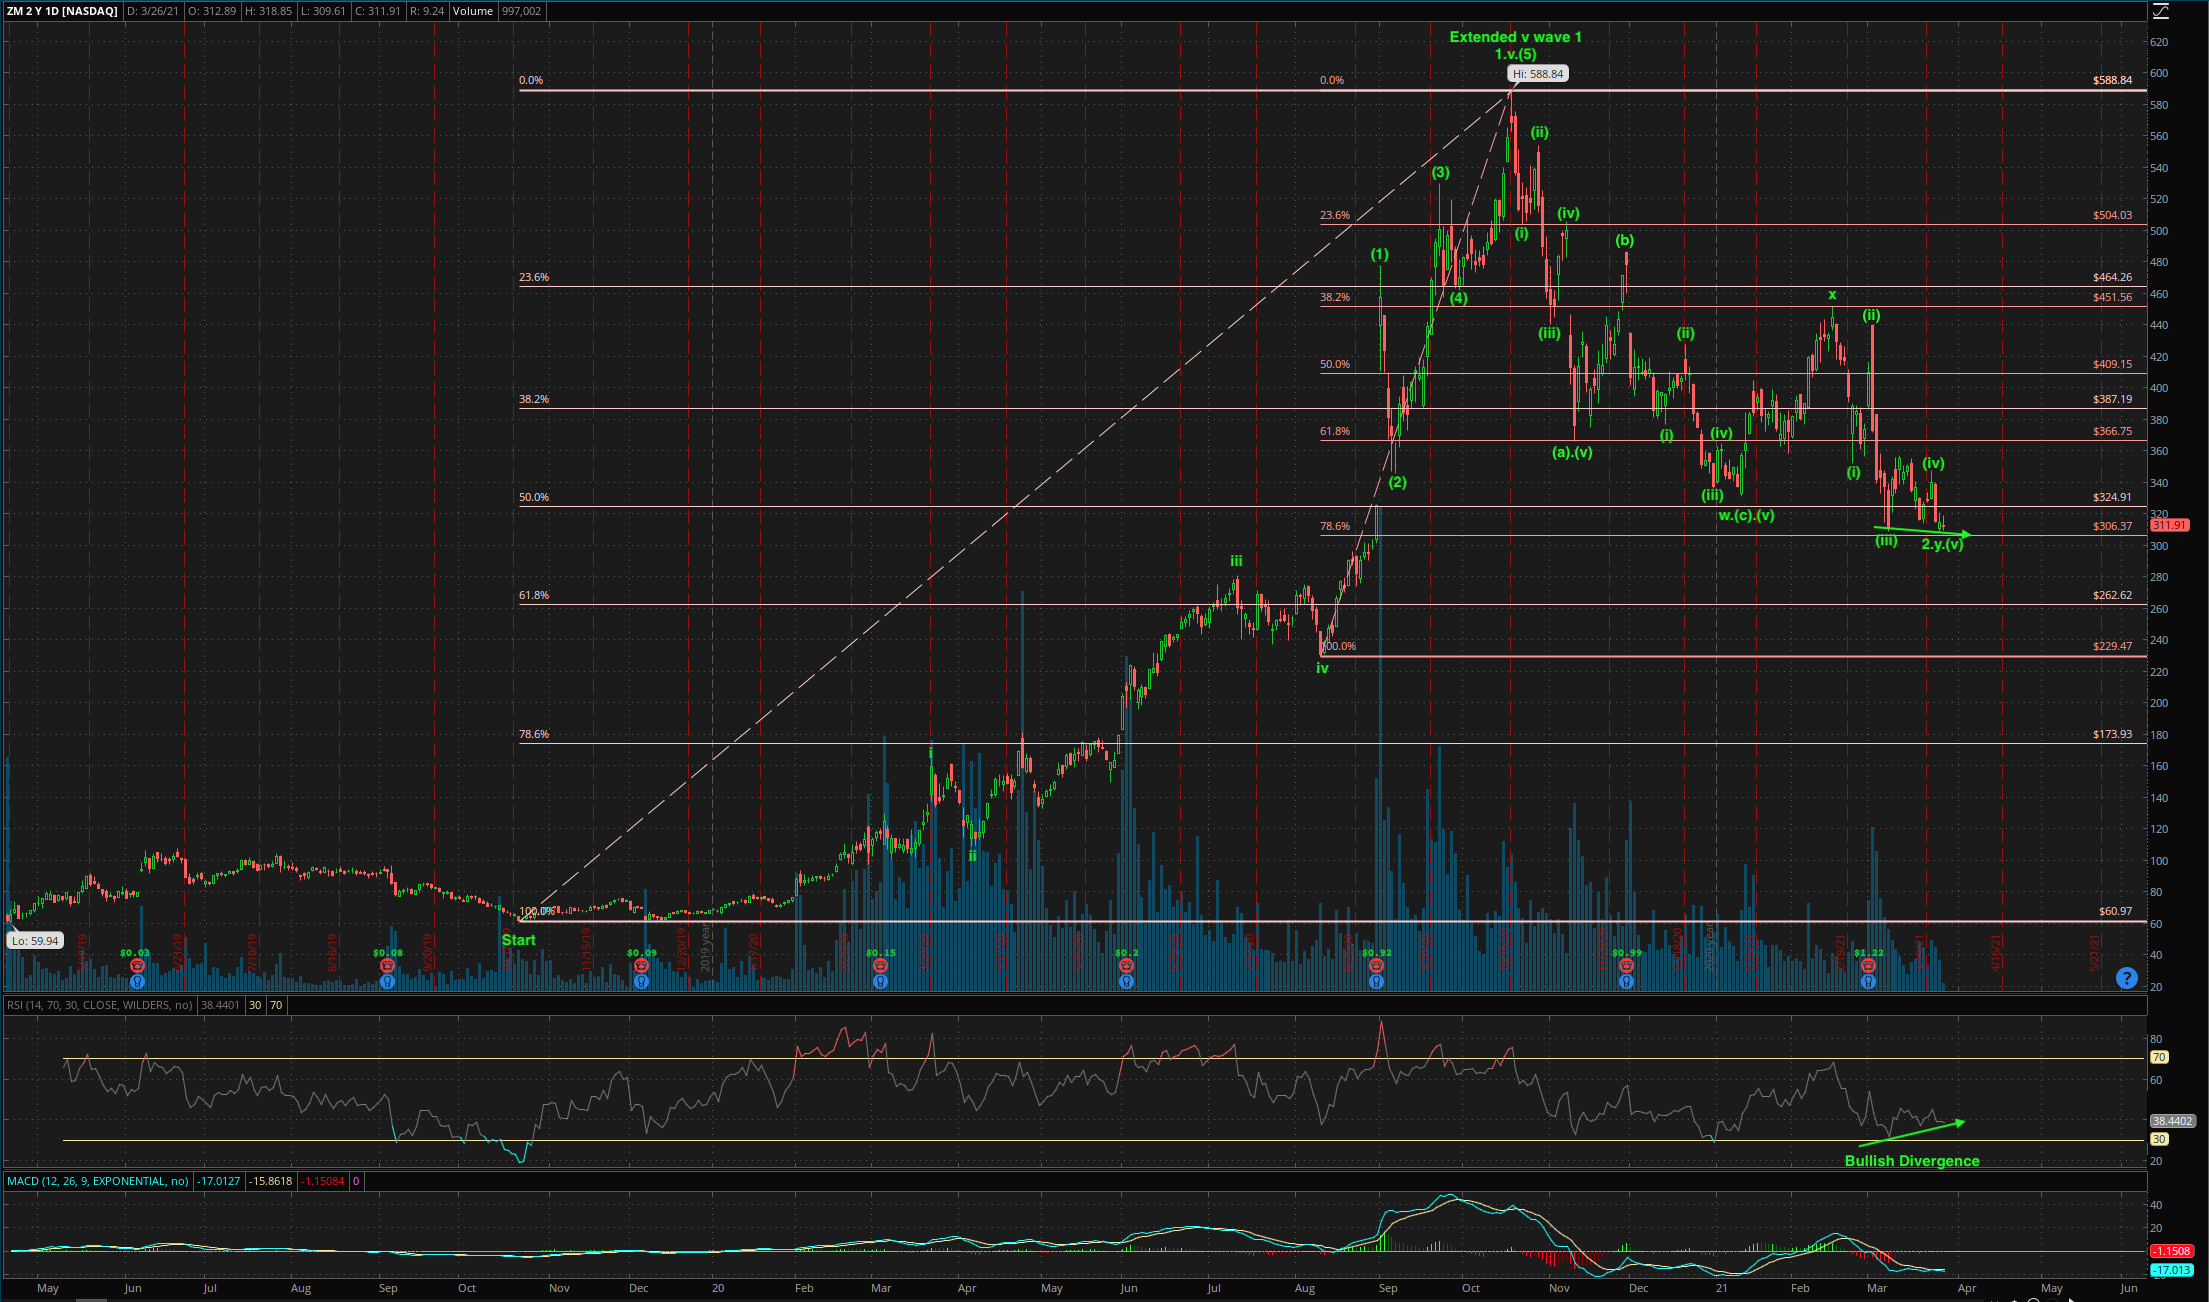
Task: Open the RSI study label settings
Action: tap(98, 1005)
